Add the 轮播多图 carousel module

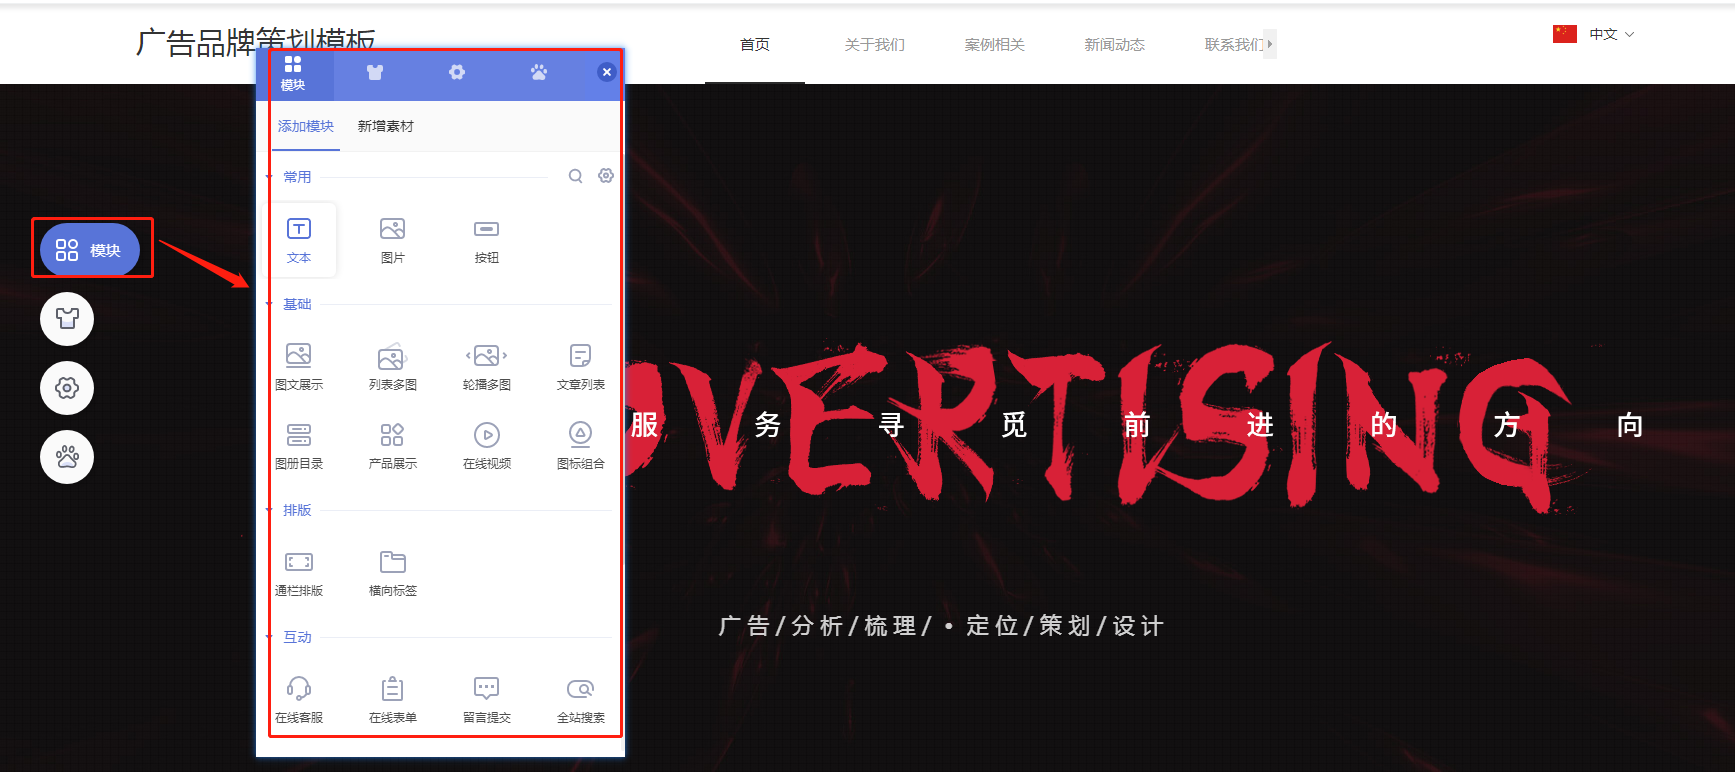point(487,367)
